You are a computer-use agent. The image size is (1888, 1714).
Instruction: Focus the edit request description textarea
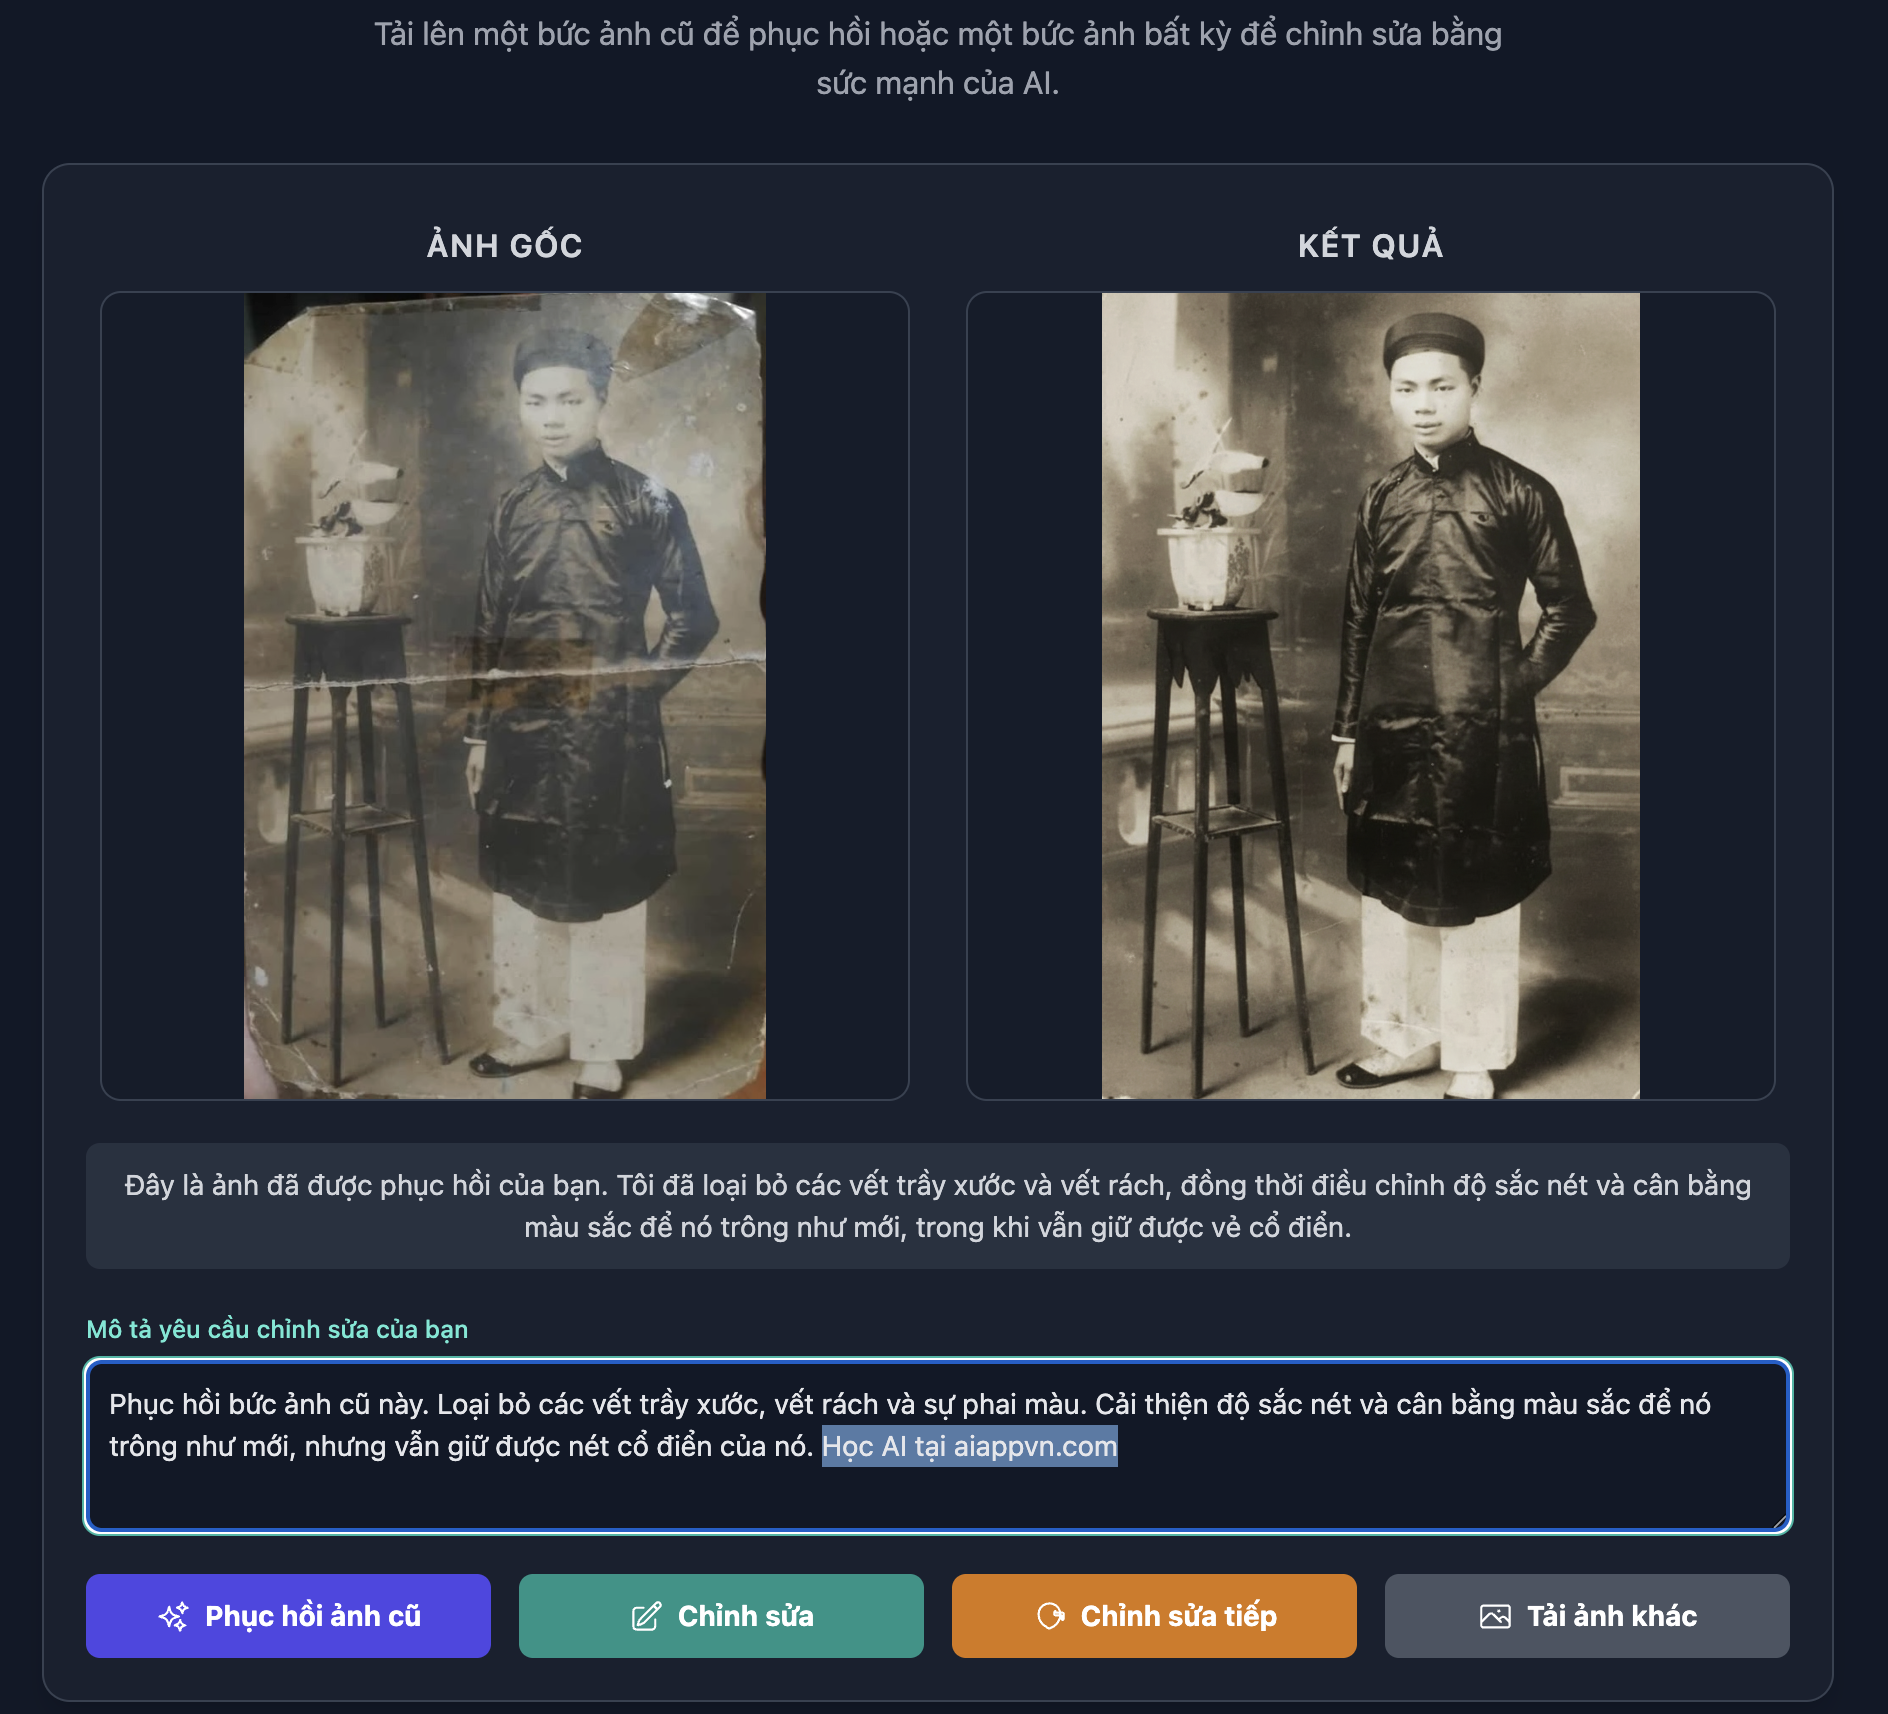pos(938,1446)
